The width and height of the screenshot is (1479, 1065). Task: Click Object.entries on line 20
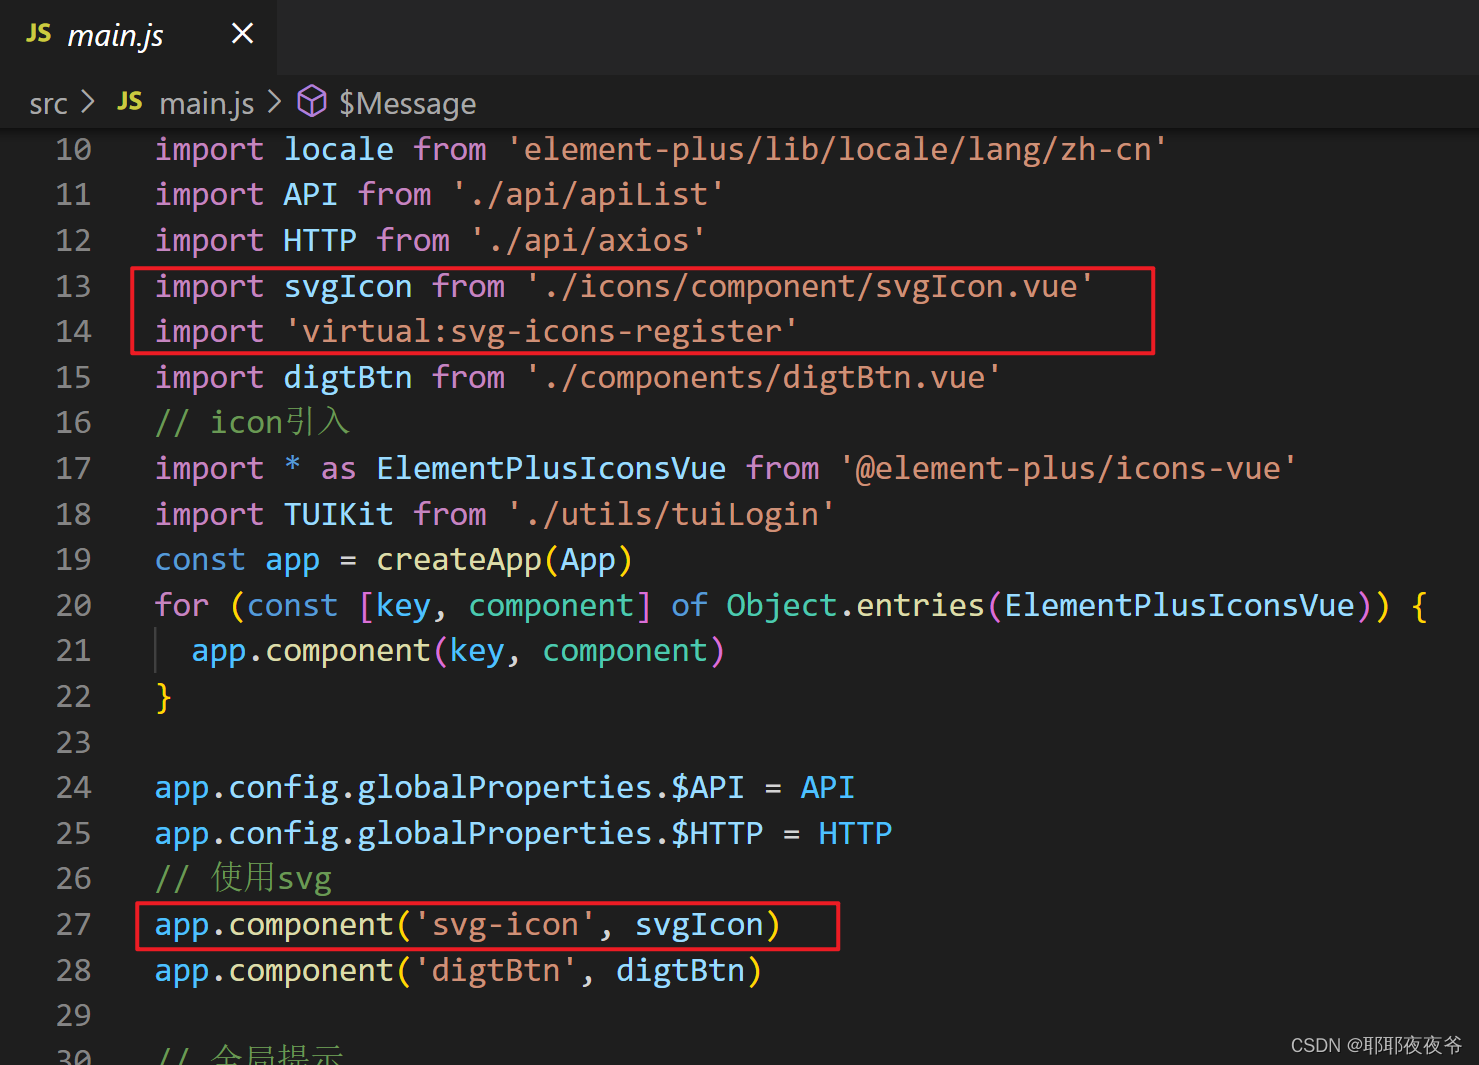pyautogui.click(x=856, y=606)
